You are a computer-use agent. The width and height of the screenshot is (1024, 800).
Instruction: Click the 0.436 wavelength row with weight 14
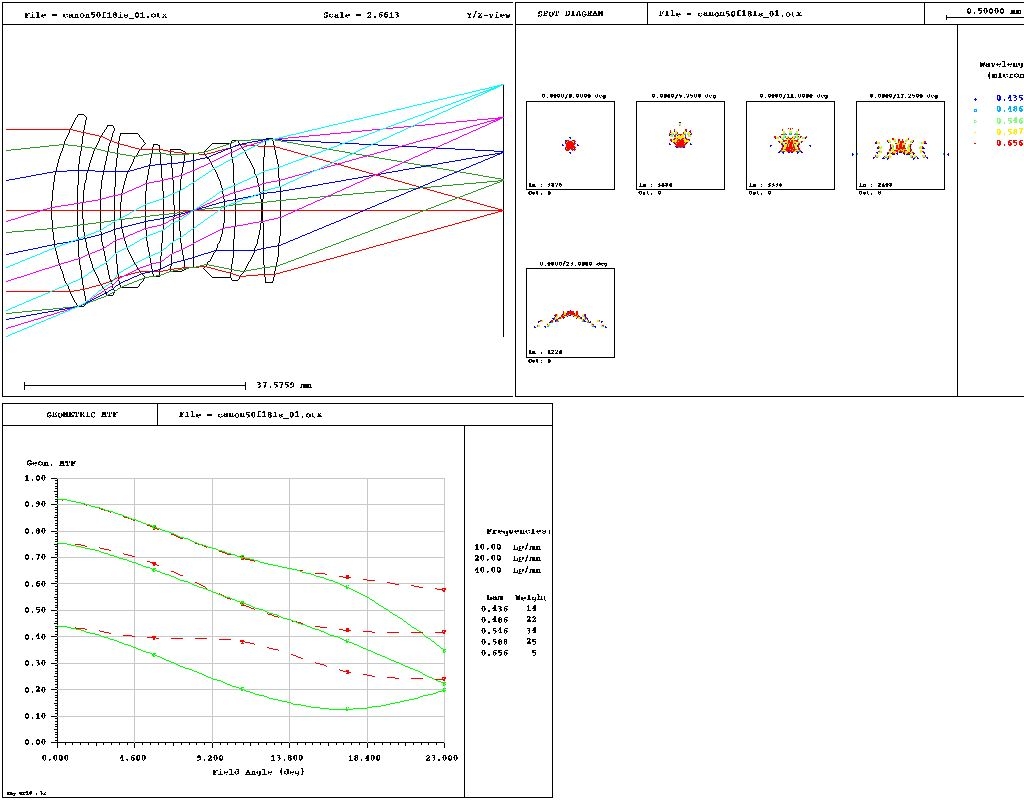click(x=509, y=609)
